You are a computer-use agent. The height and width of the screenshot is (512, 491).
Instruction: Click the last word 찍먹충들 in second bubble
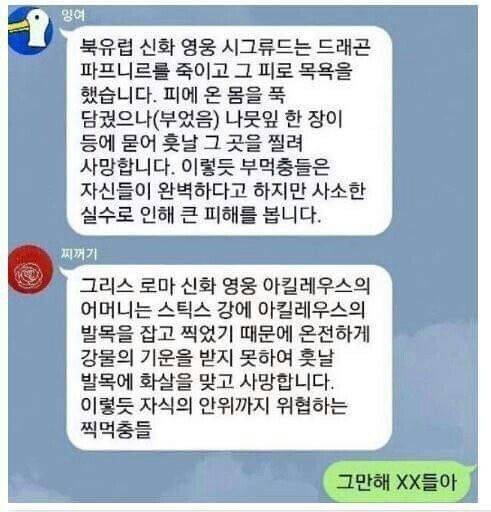tap(116, 429)
